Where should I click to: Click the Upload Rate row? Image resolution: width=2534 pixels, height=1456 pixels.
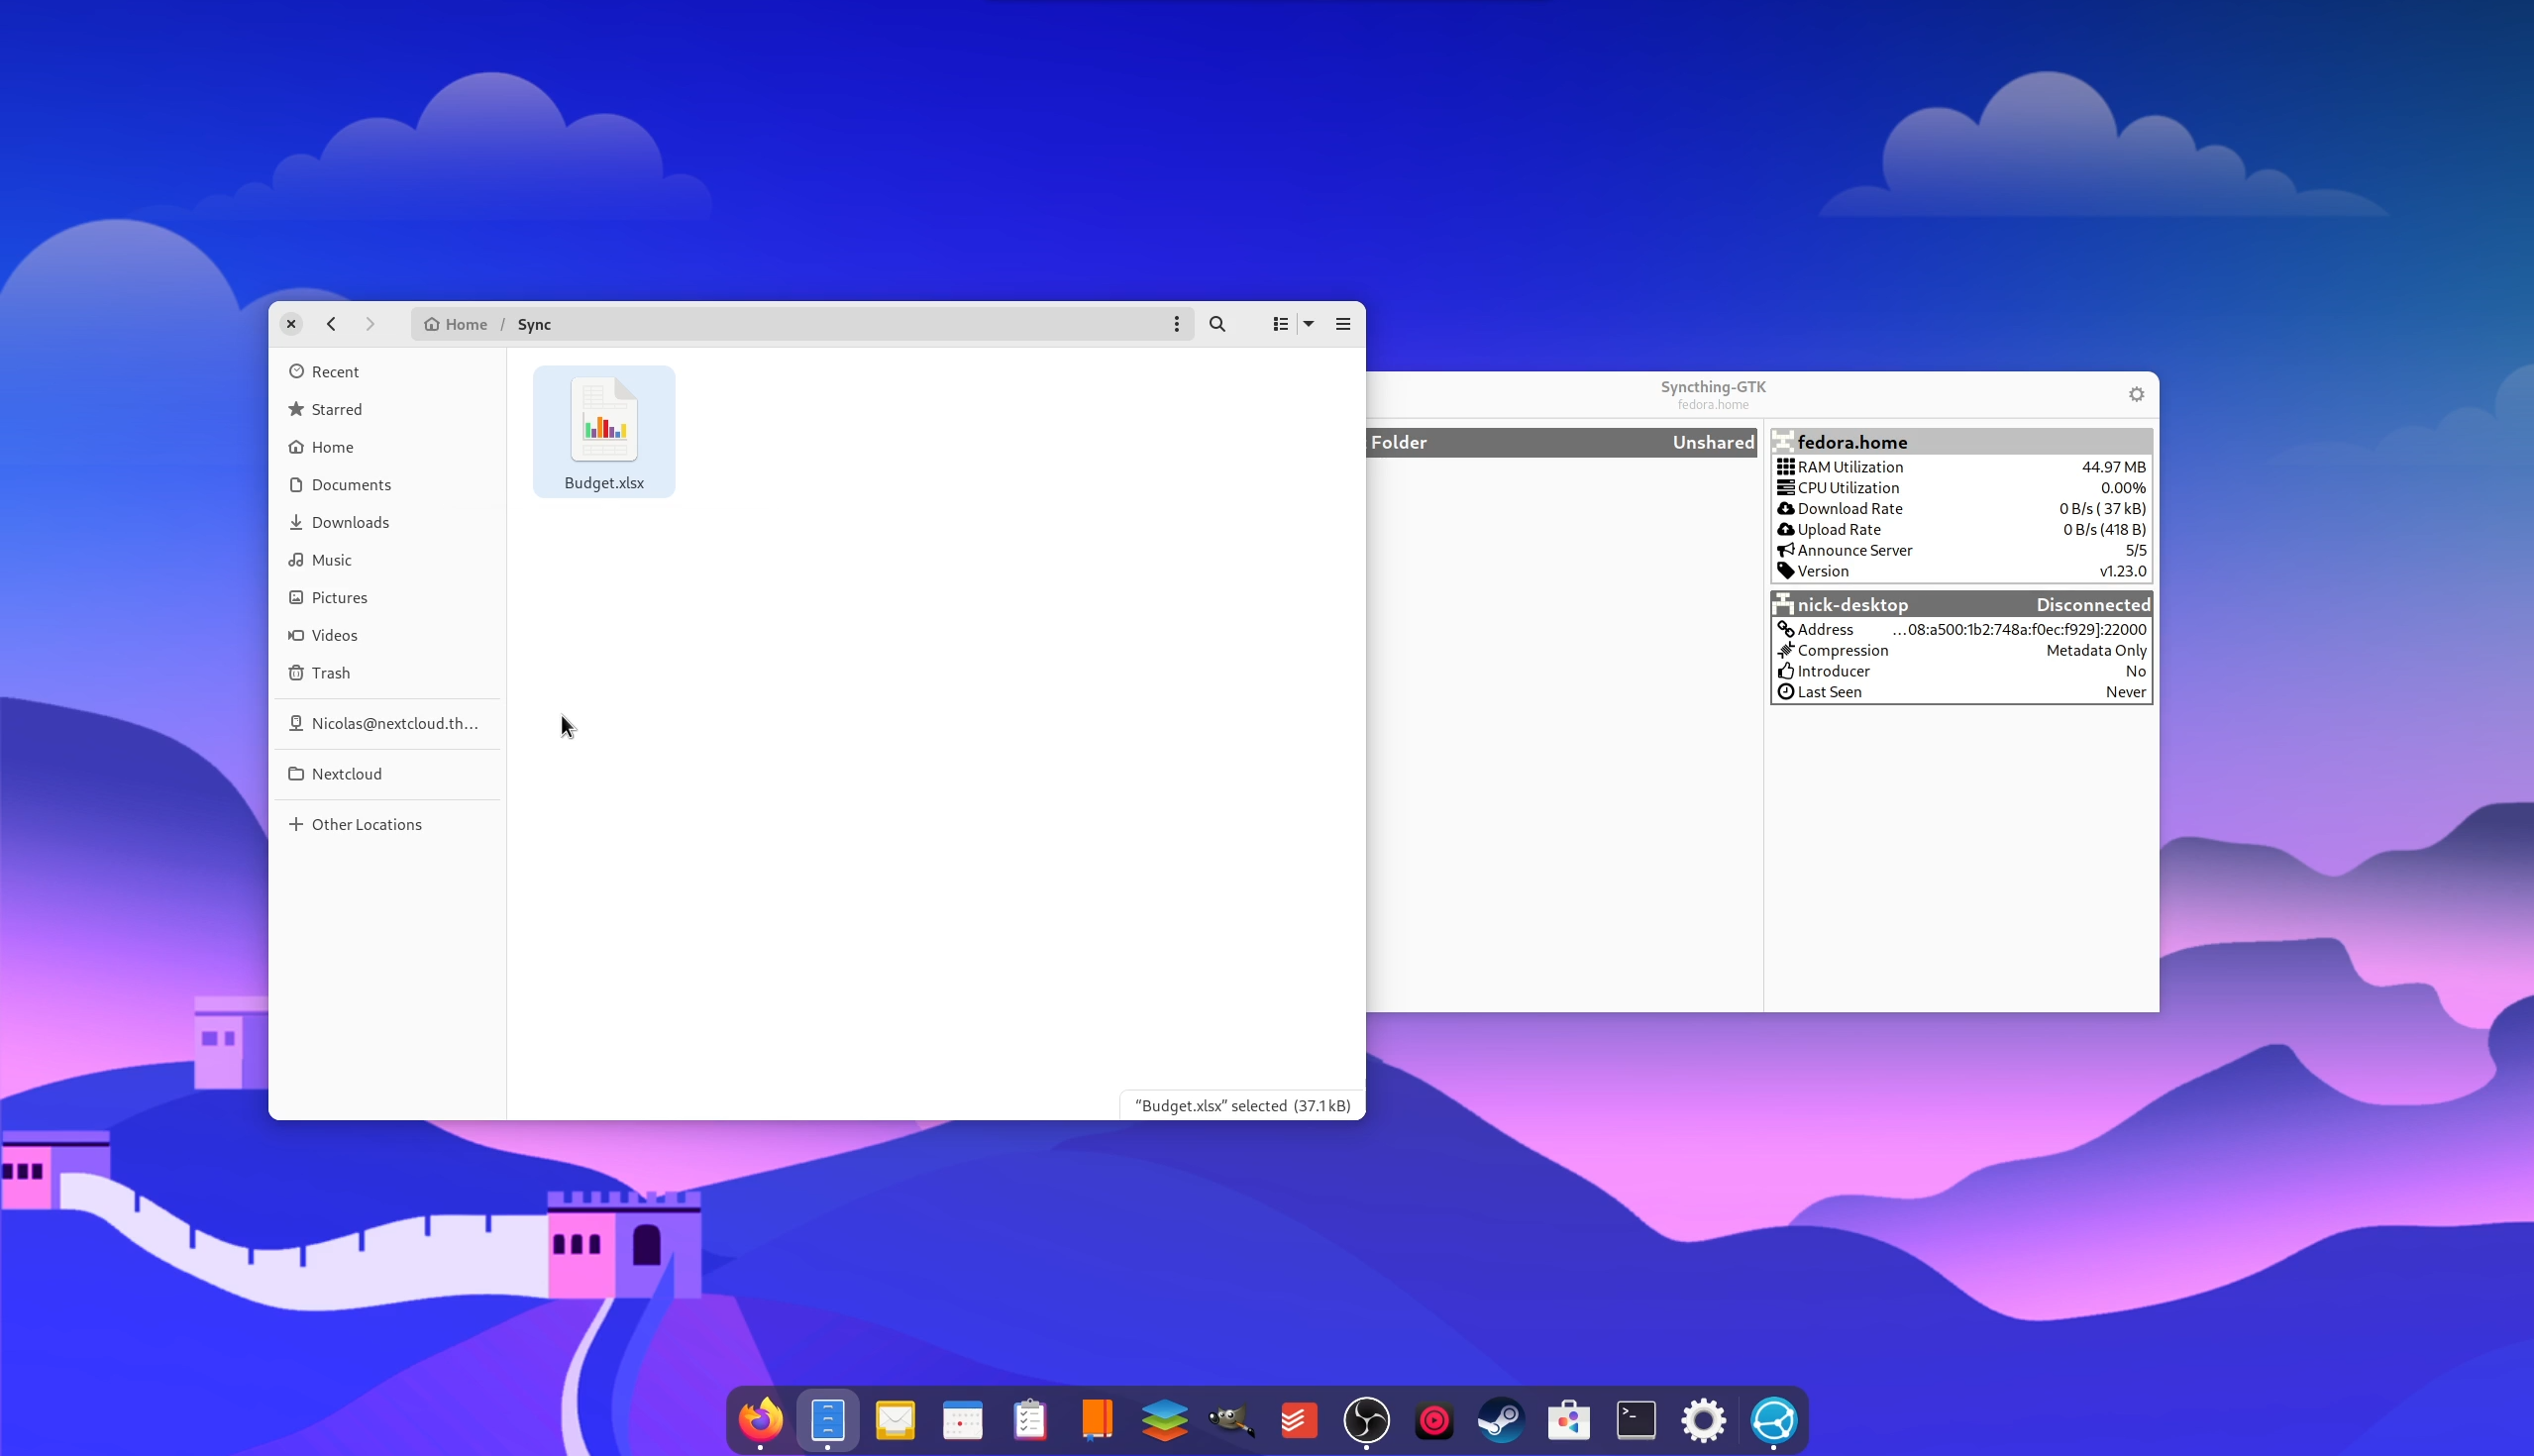pos(1961,530)
